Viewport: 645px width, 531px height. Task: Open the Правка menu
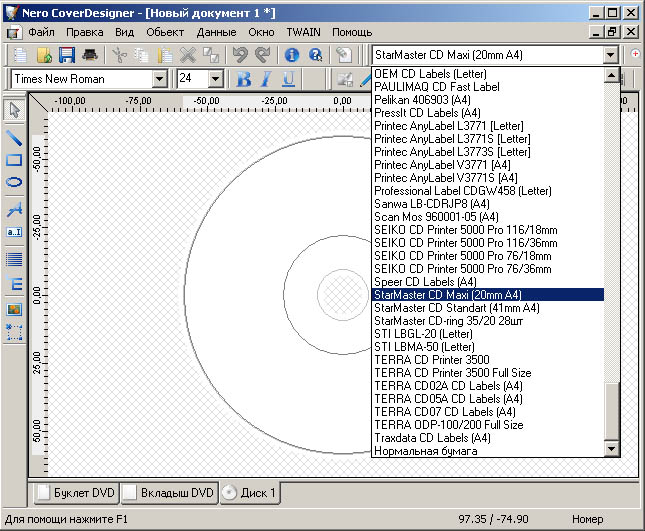(85, 32)
